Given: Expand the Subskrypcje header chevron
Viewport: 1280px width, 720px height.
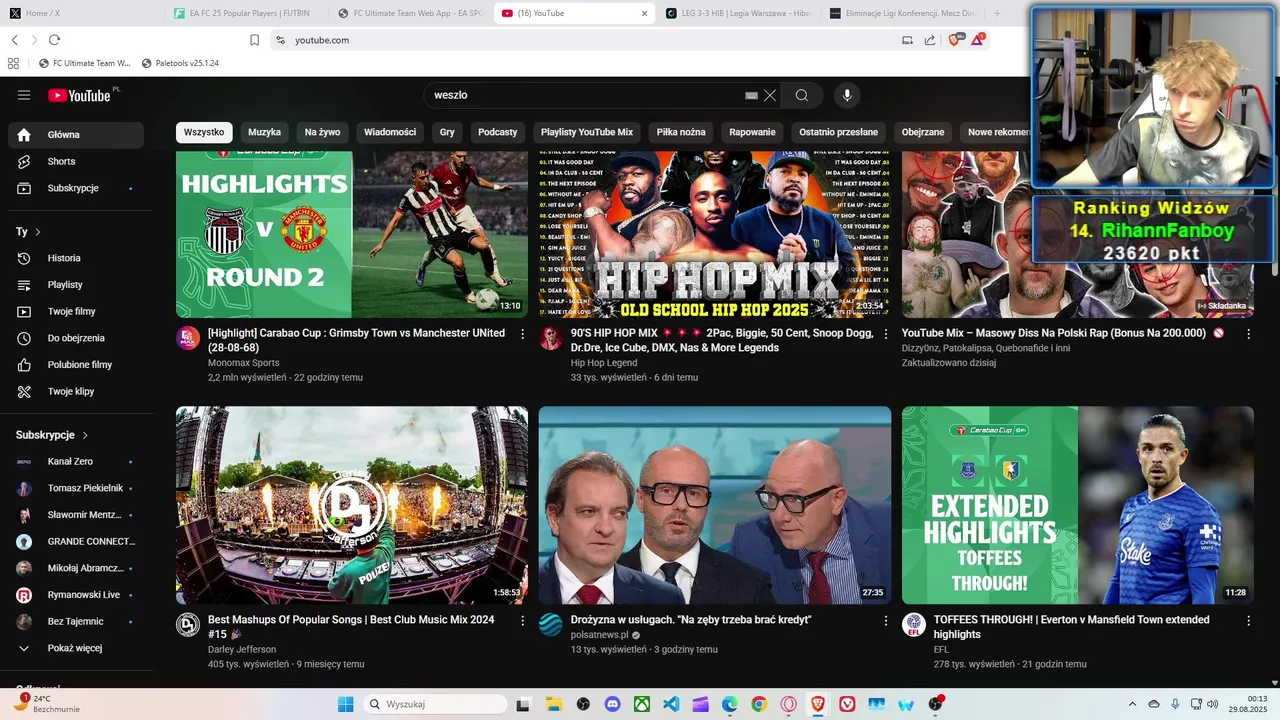Looking at the screenshot, I should pyautogui.click(x=85, y=435).
